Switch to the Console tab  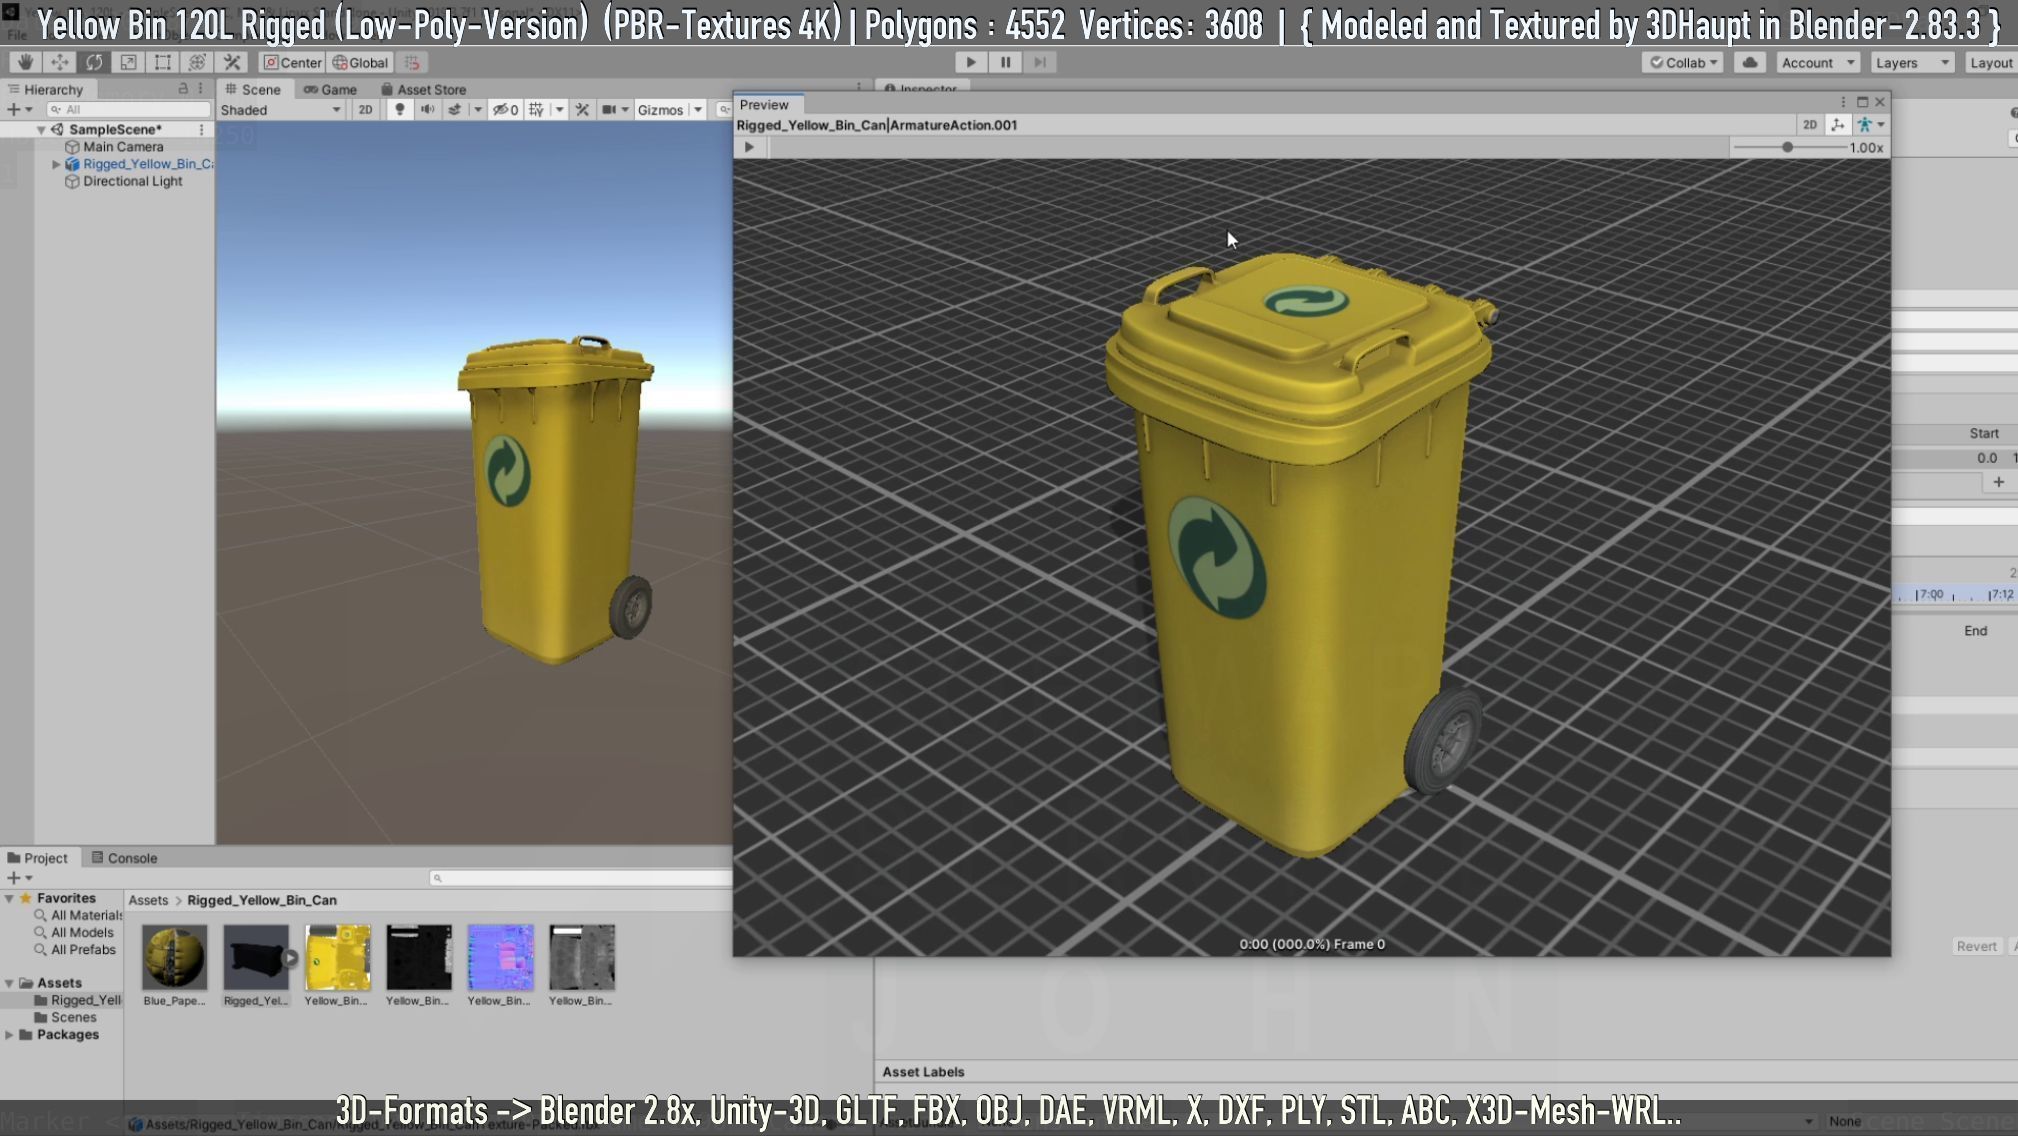pos(124,858)
